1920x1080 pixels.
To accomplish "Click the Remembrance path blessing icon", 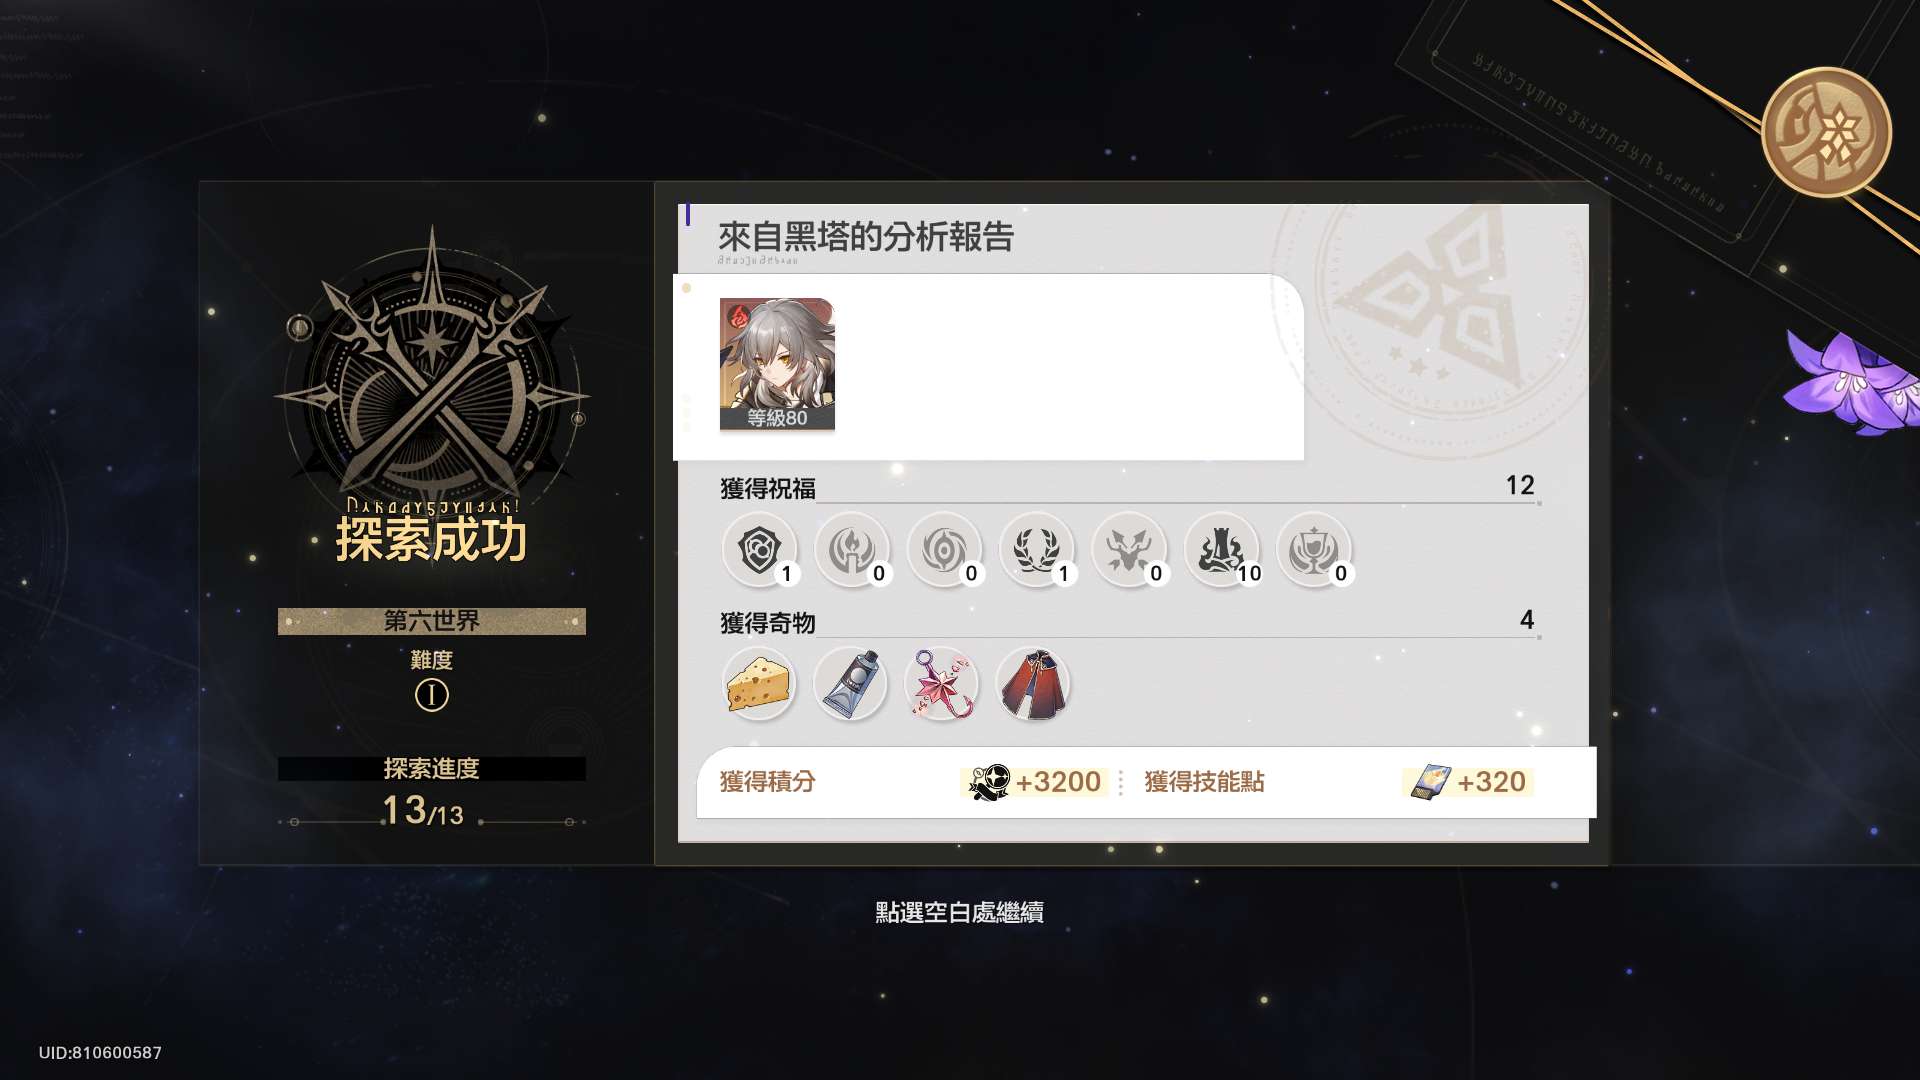I will coord(851,549).
